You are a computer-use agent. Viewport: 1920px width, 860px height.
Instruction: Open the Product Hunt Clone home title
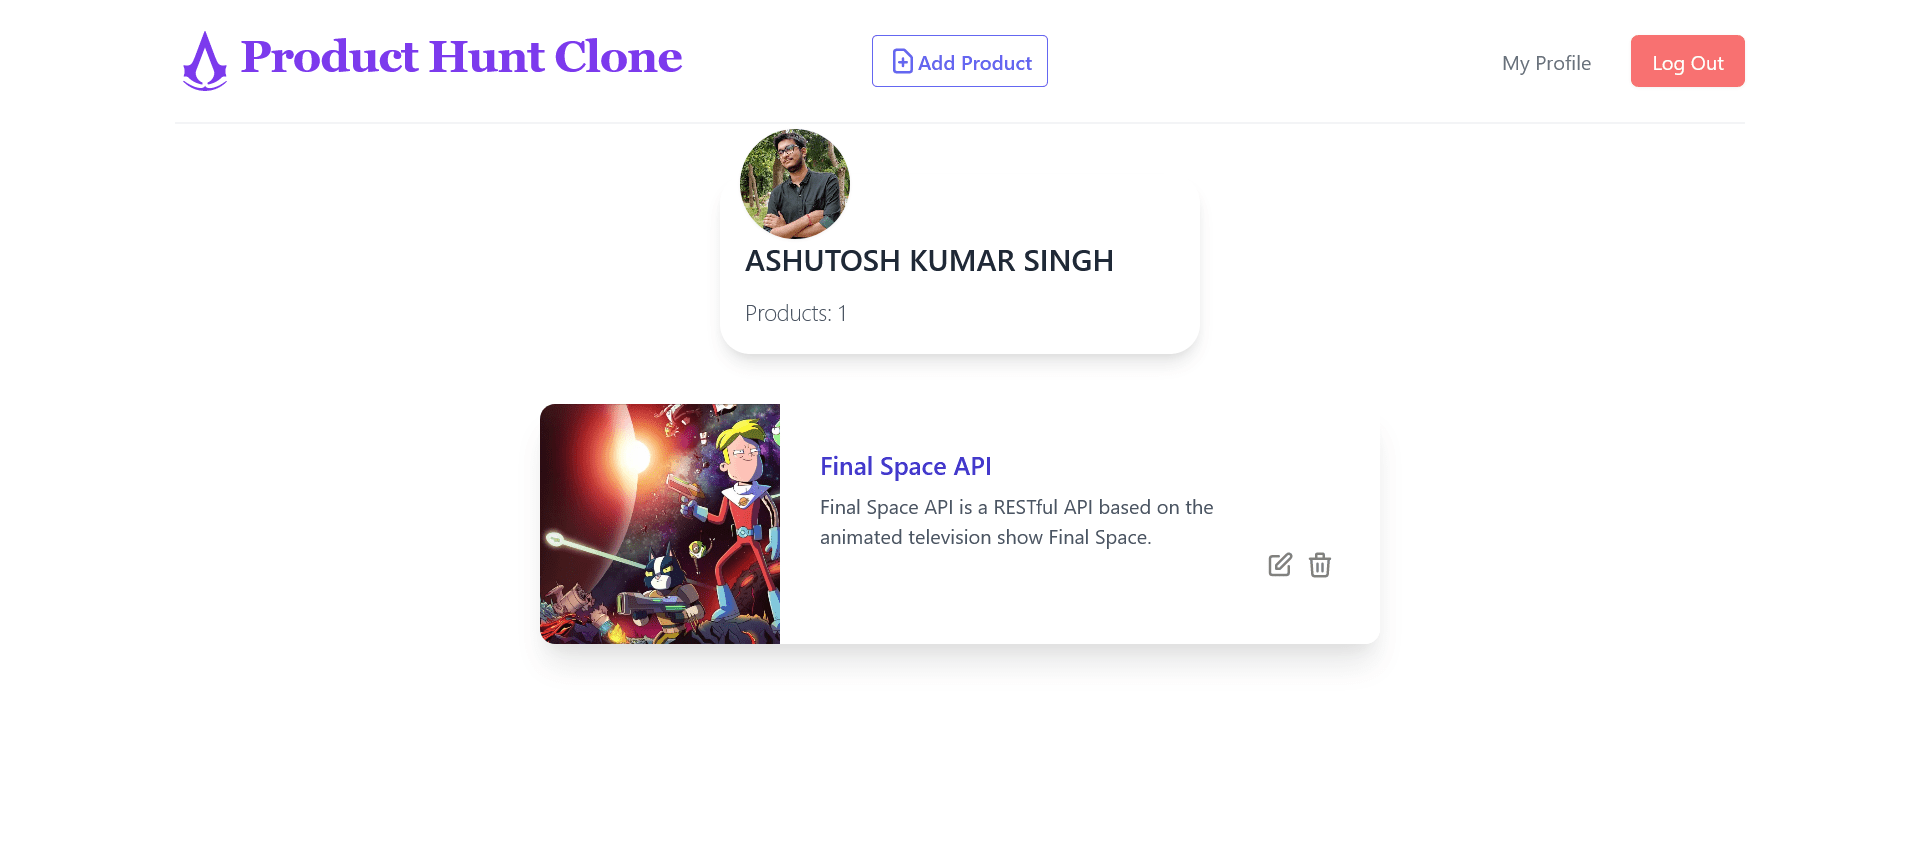(461, 57)
